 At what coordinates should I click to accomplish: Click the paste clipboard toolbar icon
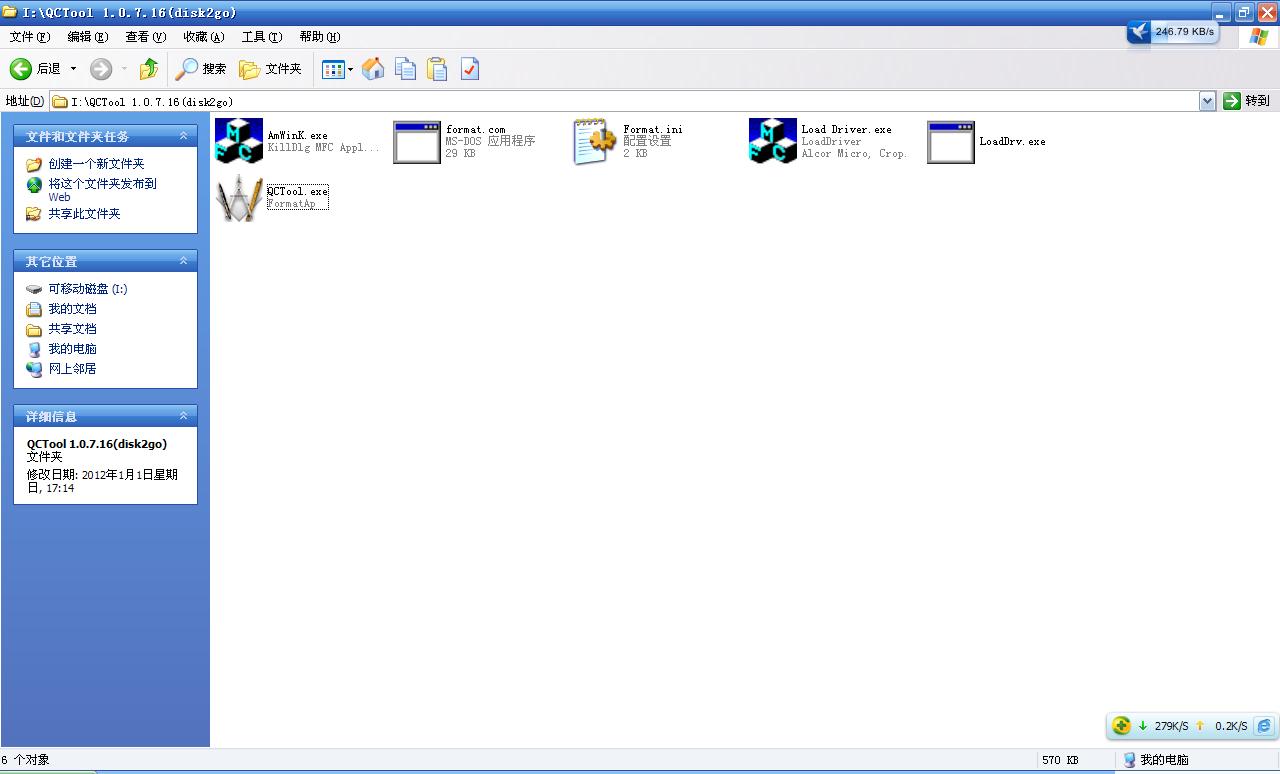coord(437,69)
